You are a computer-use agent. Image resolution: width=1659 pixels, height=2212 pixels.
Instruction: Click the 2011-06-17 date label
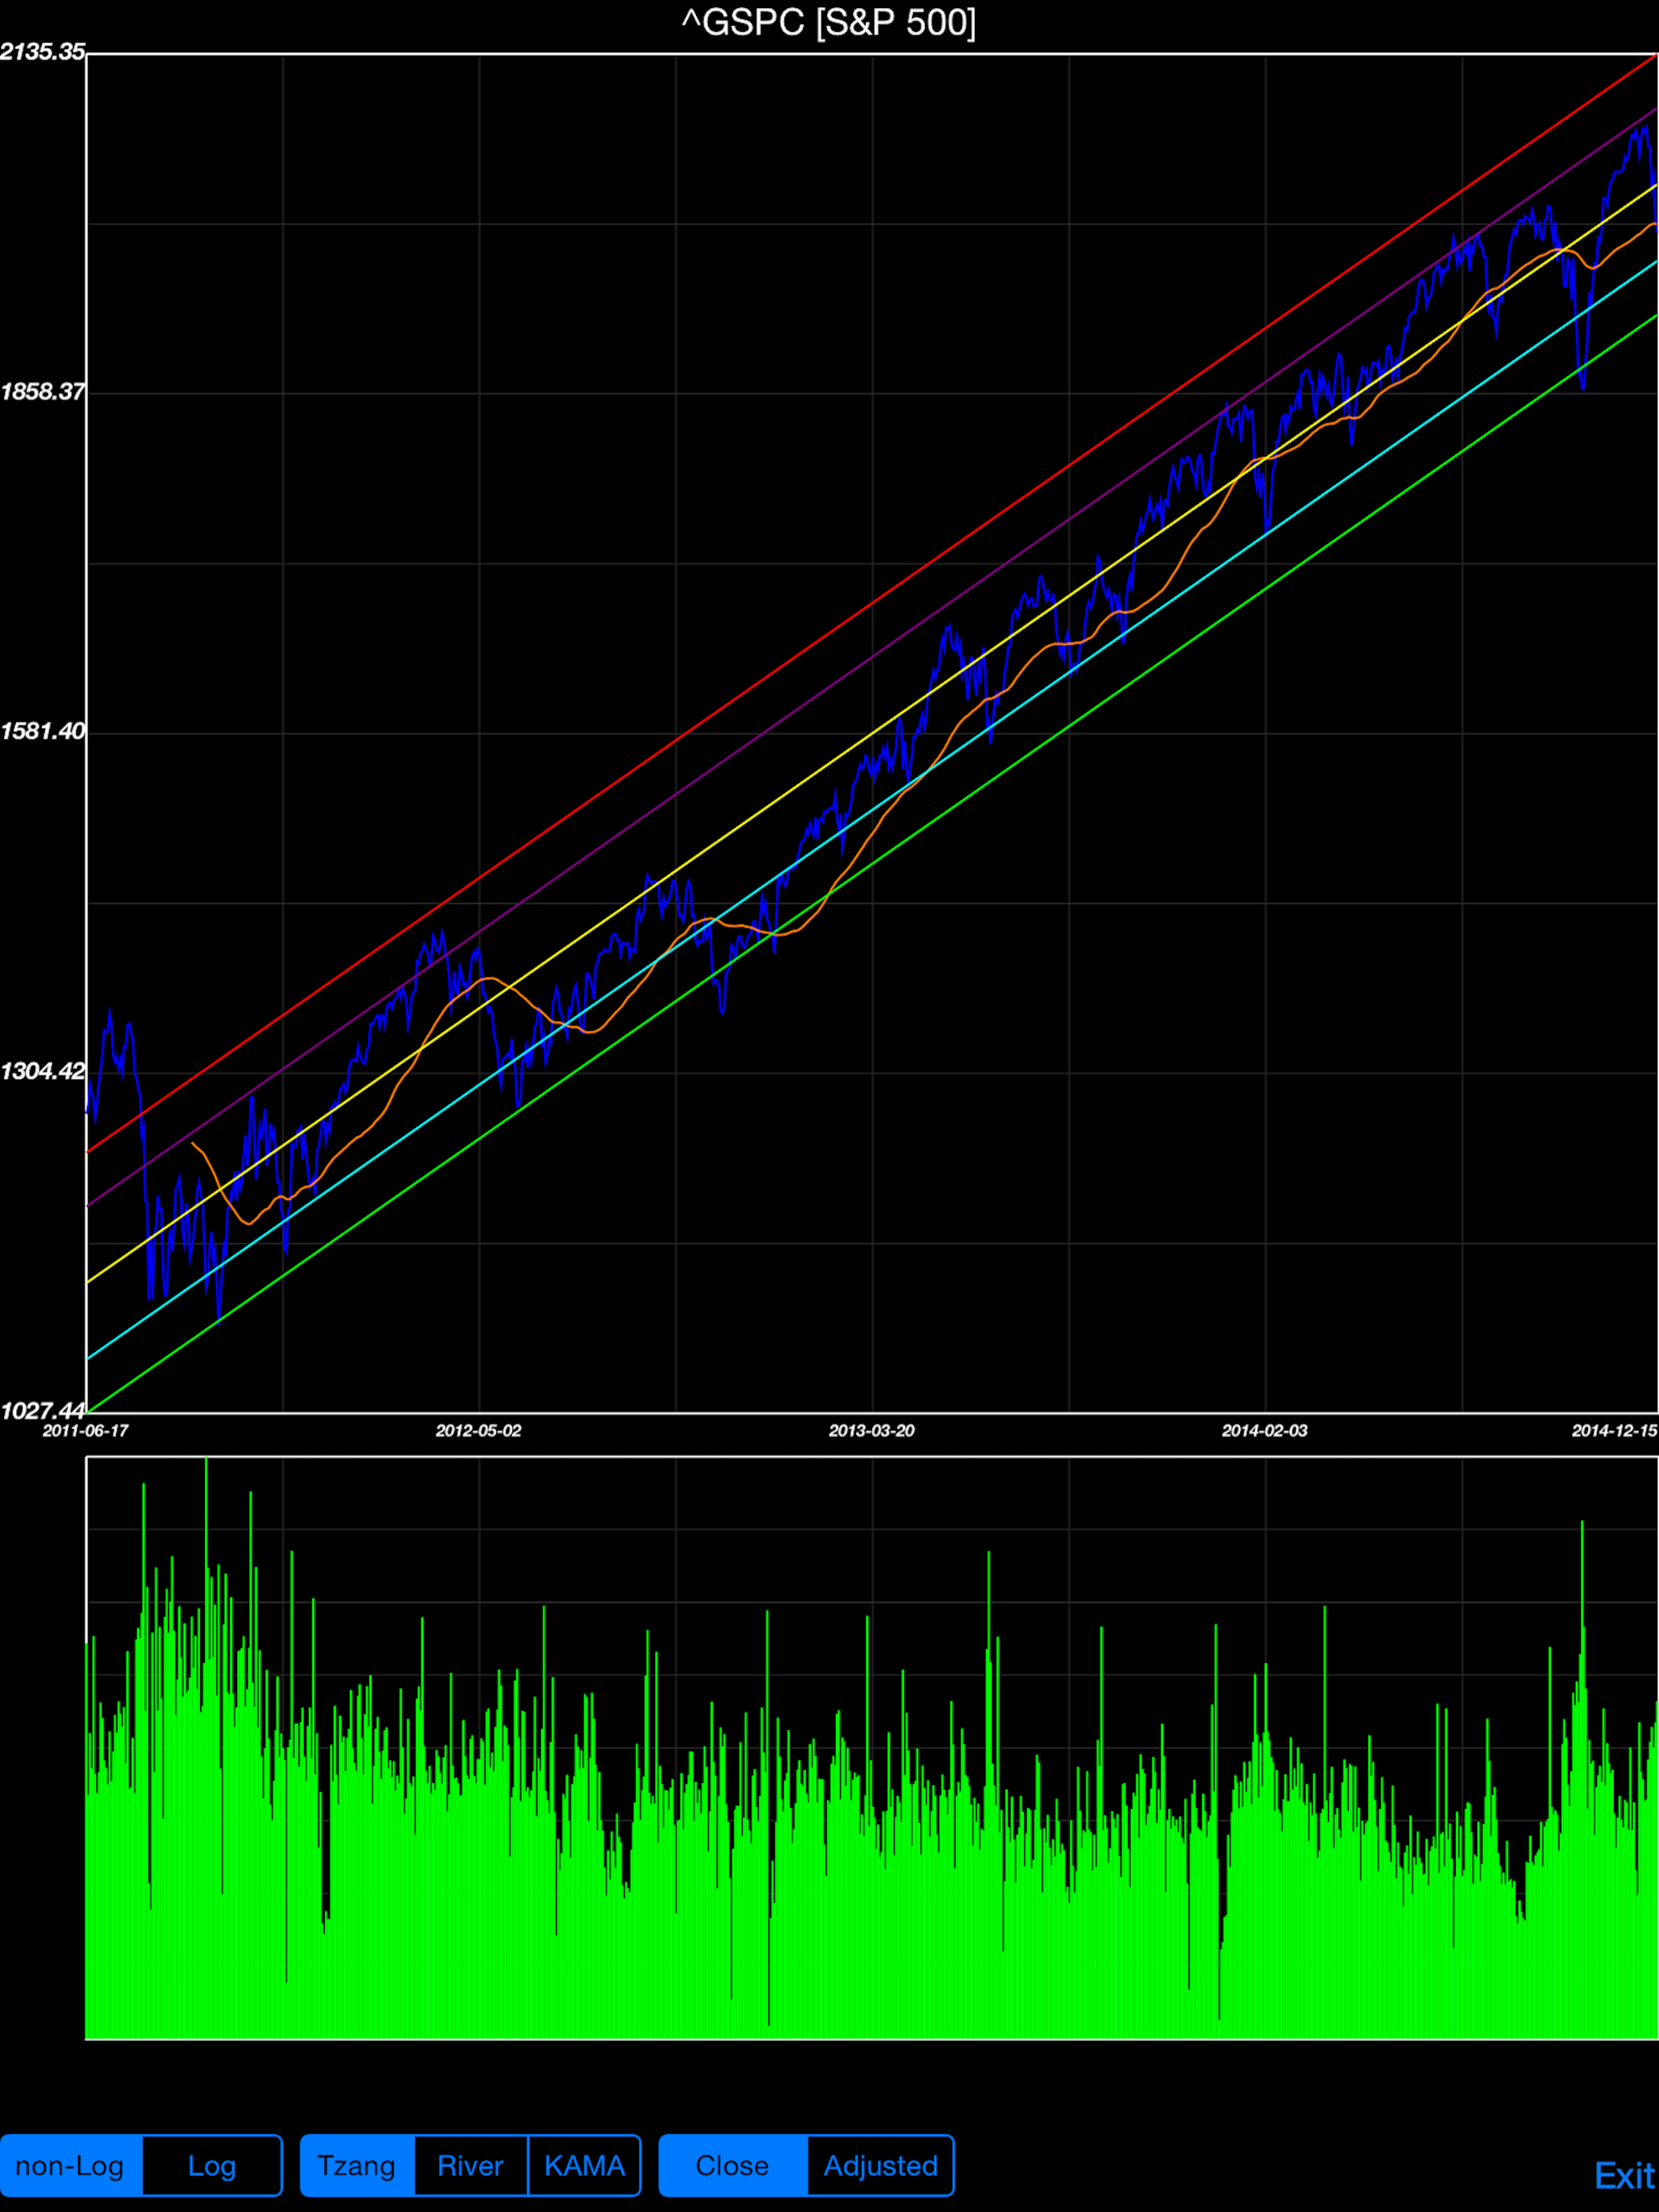[86, 1431]
